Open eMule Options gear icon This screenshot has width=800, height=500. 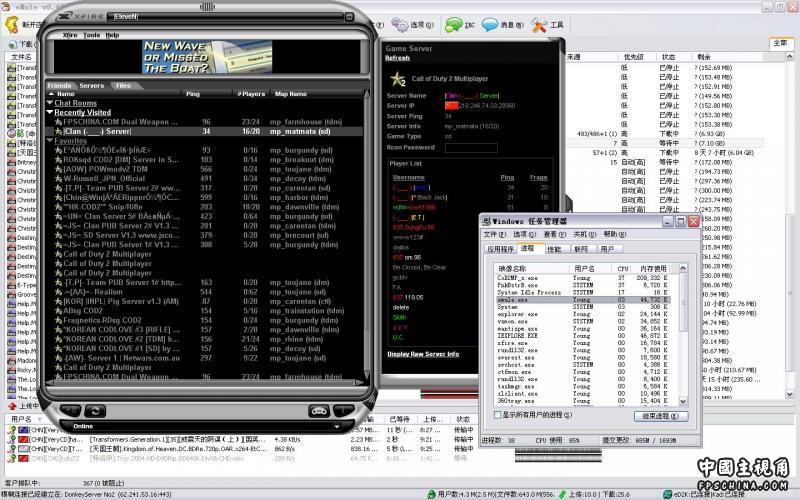(401, 24)
